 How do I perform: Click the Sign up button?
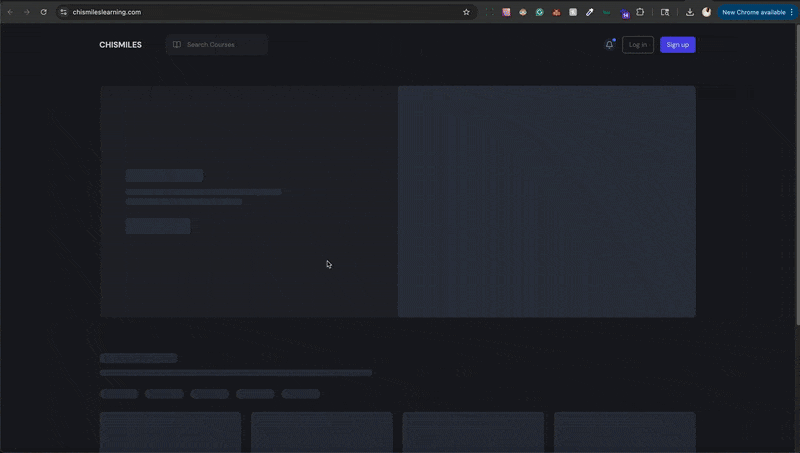click(678, 45)
